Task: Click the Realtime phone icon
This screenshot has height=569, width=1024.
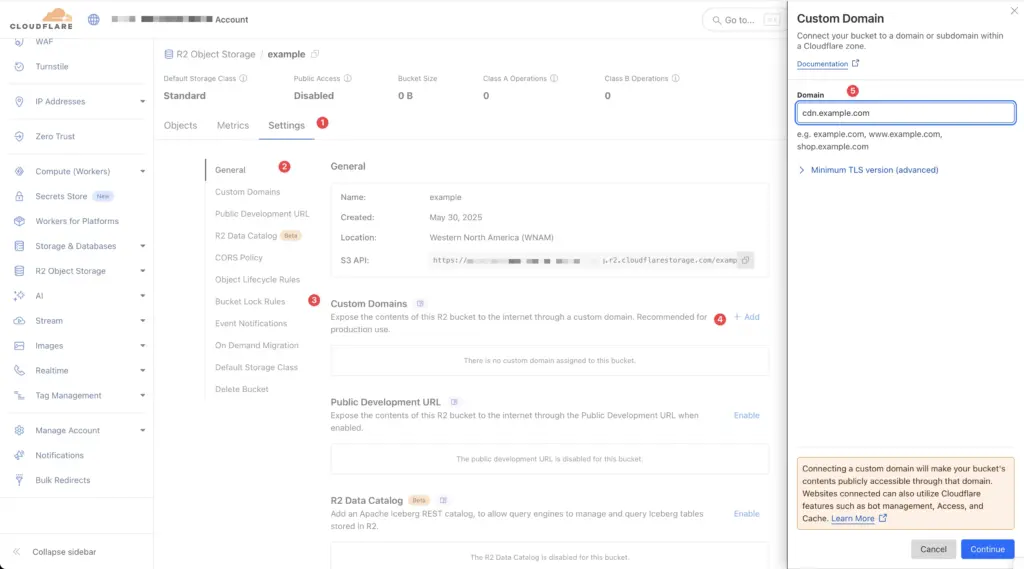Action: pyautogui.click(x=19, y=370)
